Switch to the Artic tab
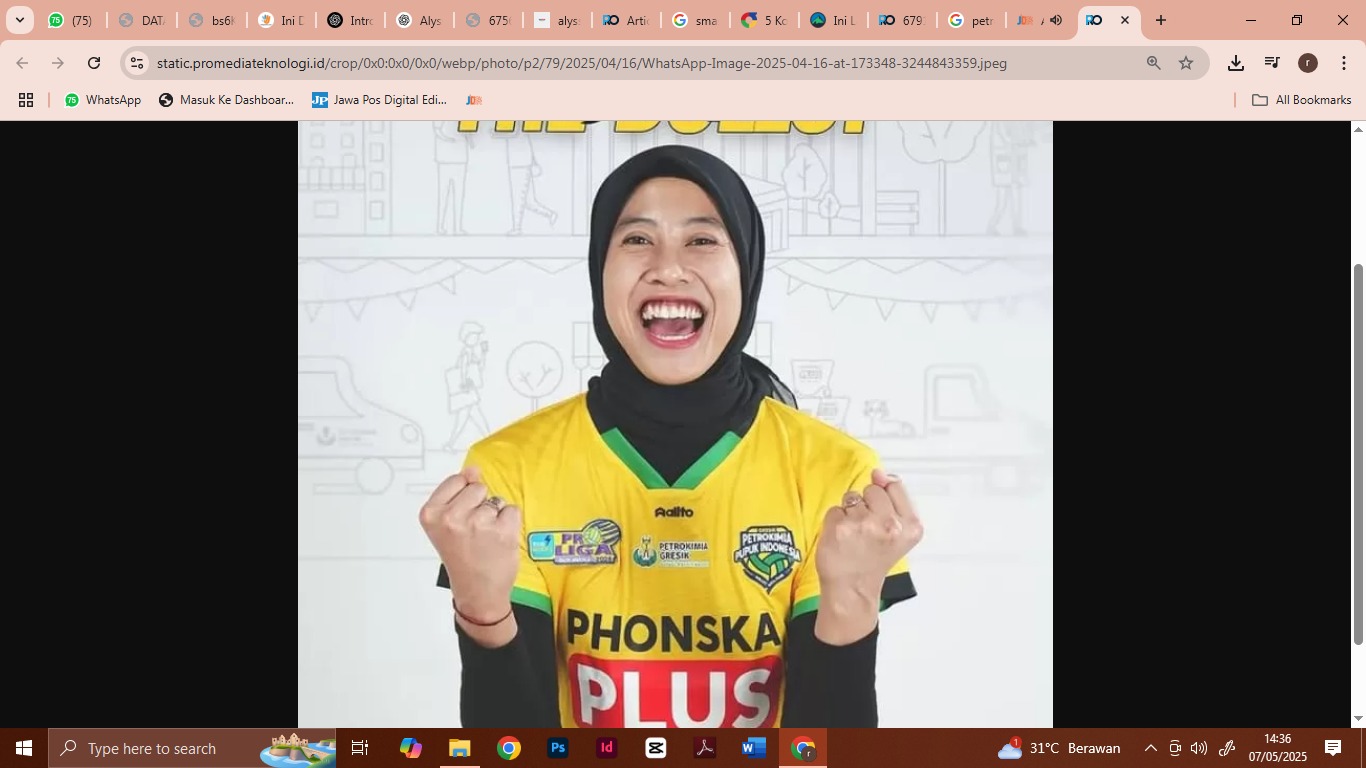Image resolution: width=1366 pixels, height=768 pixels. coord(627,20)
